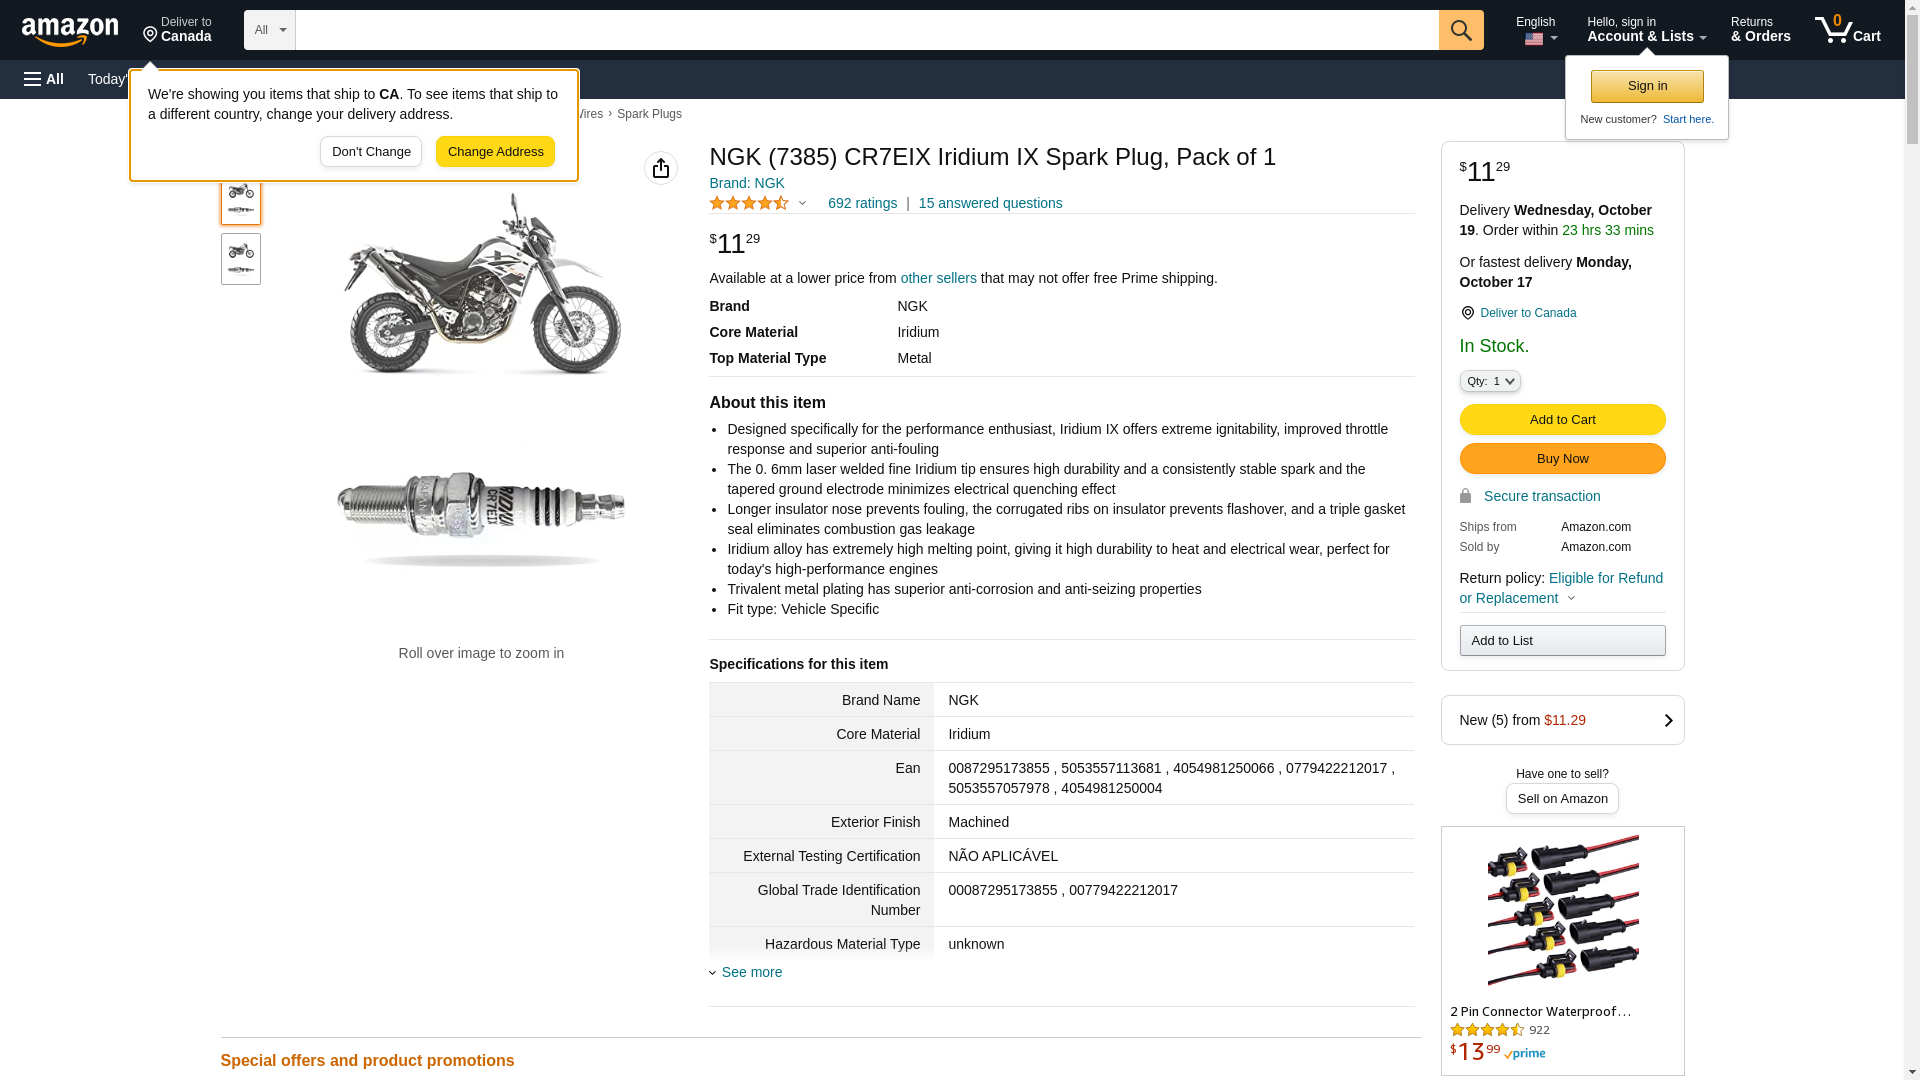Expand See more specifications
The height and width of the screenshot is (1080, 1920).
click(751, 972)
